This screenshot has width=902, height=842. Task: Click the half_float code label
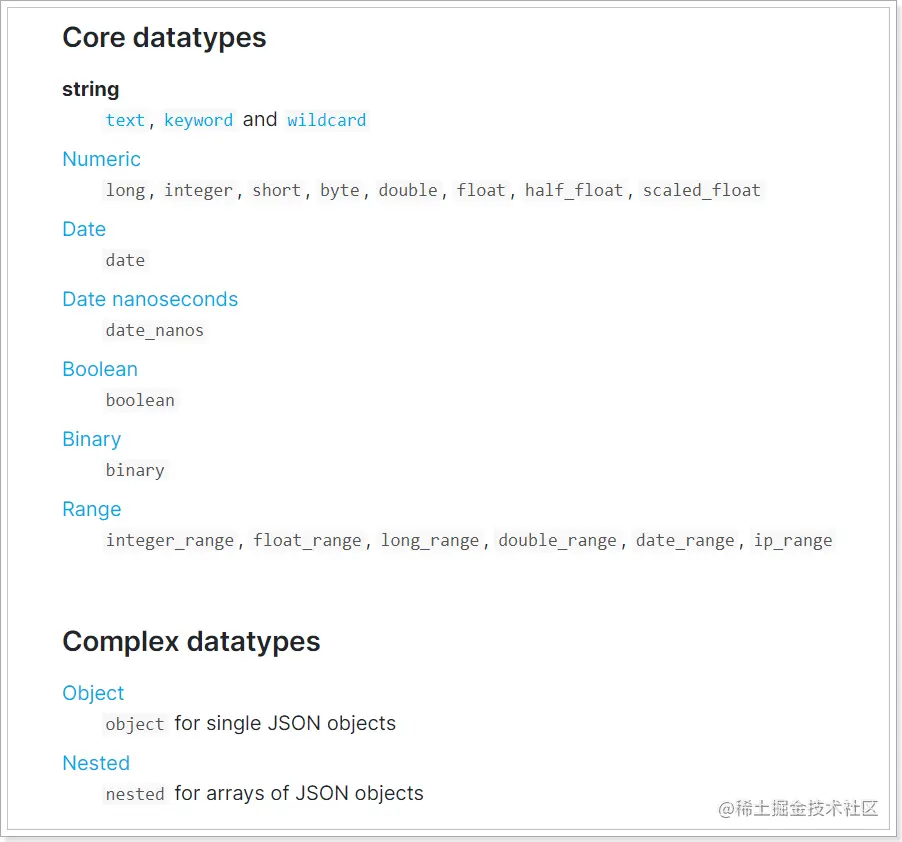[x=574, y=190]
